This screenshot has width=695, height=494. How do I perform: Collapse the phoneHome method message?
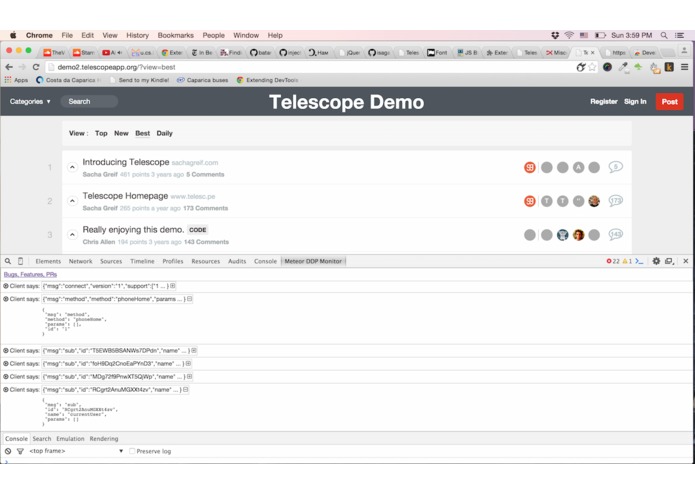pos(189,299)
